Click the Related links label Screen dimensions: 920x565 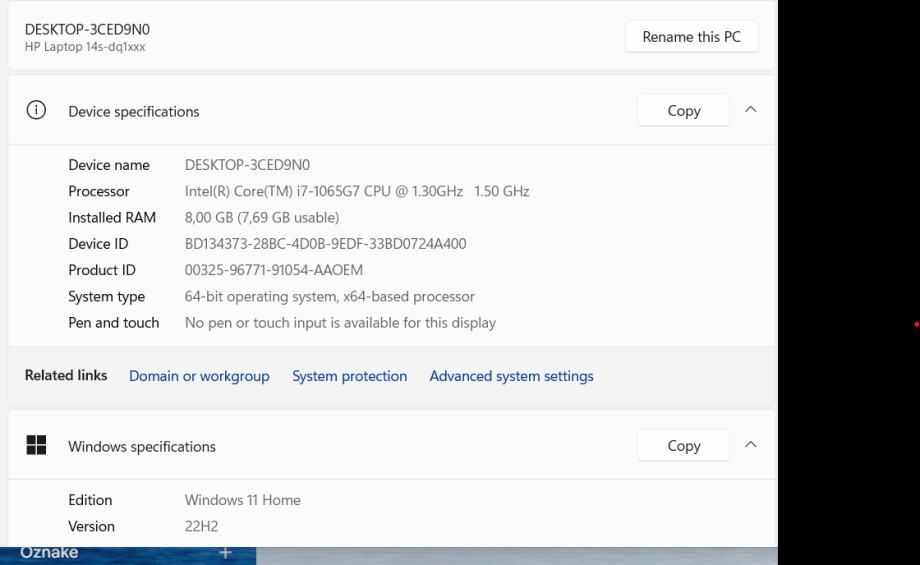pos(66,375)
